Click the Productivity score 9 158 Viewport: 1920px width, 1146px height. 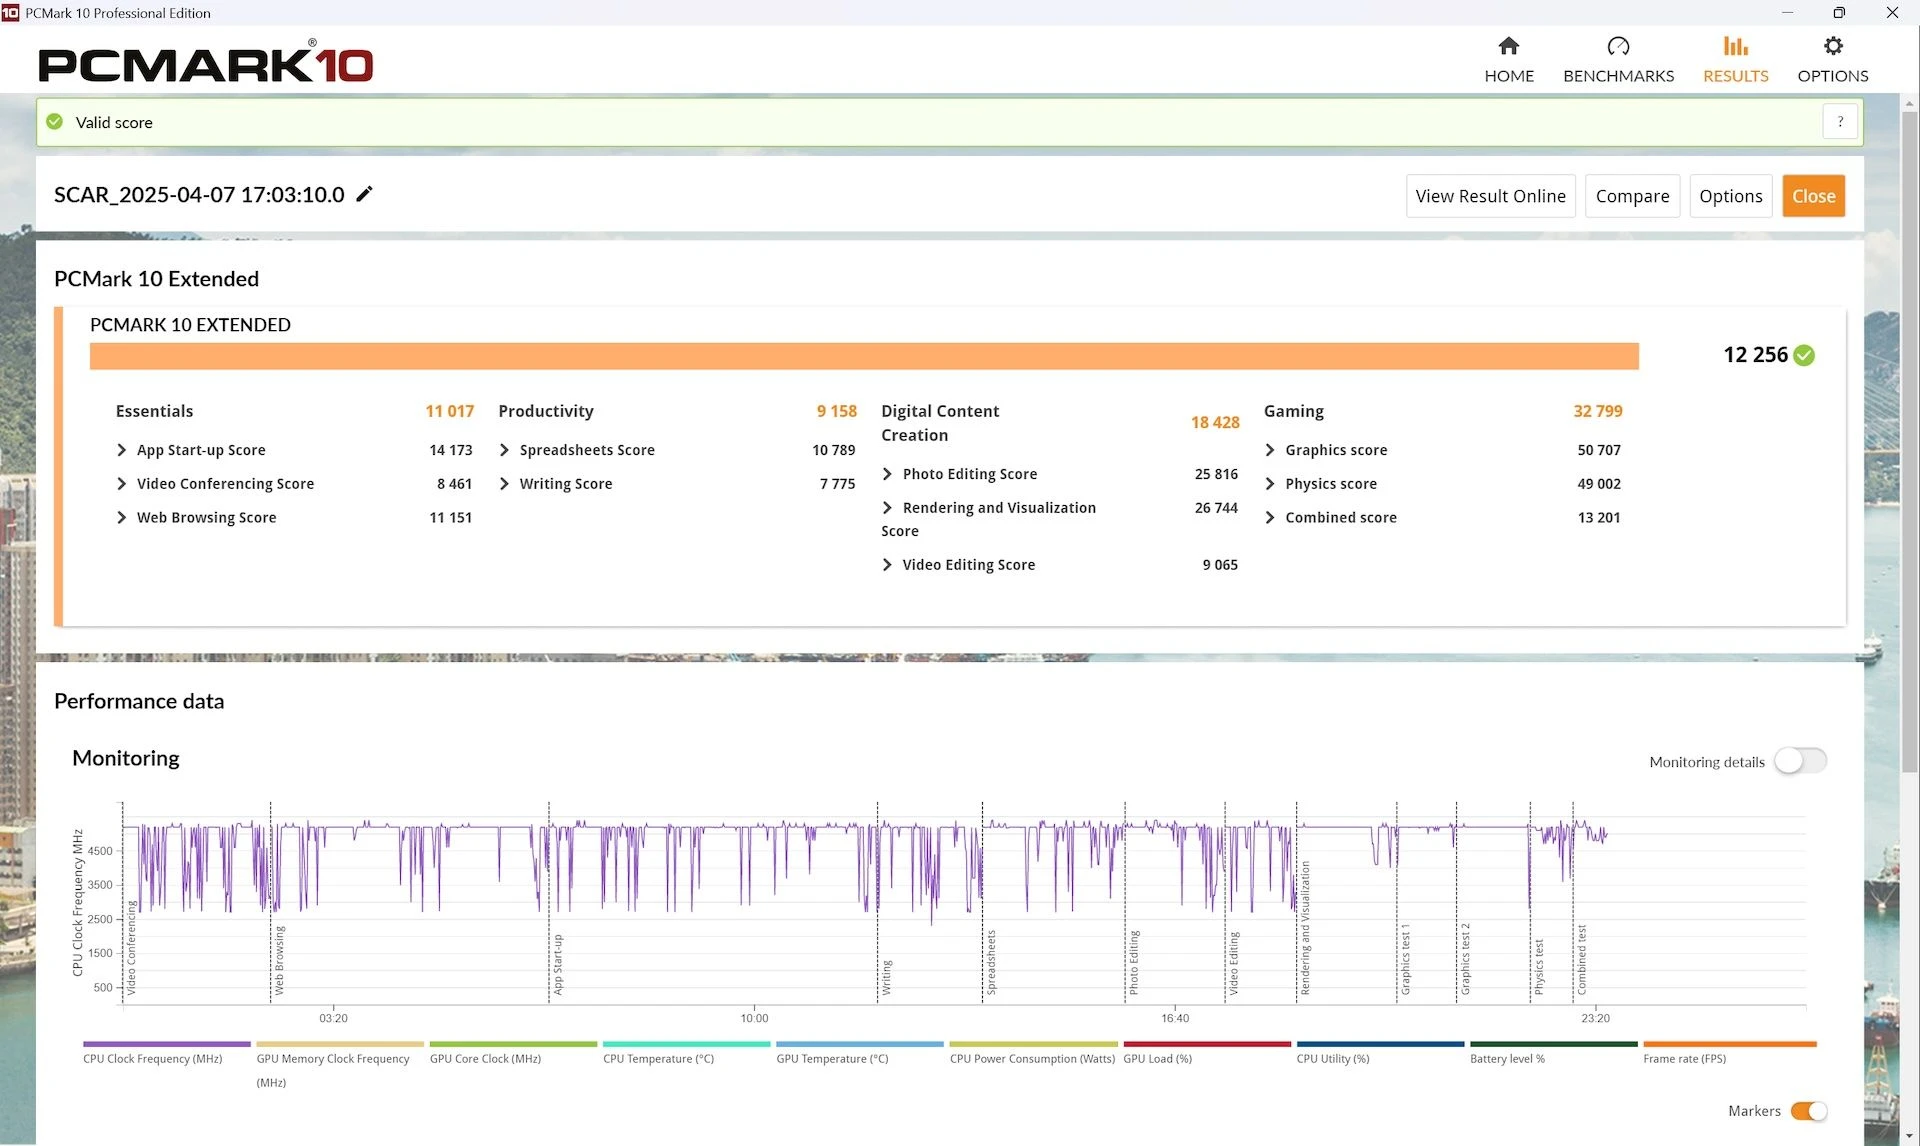pos(836,411)
